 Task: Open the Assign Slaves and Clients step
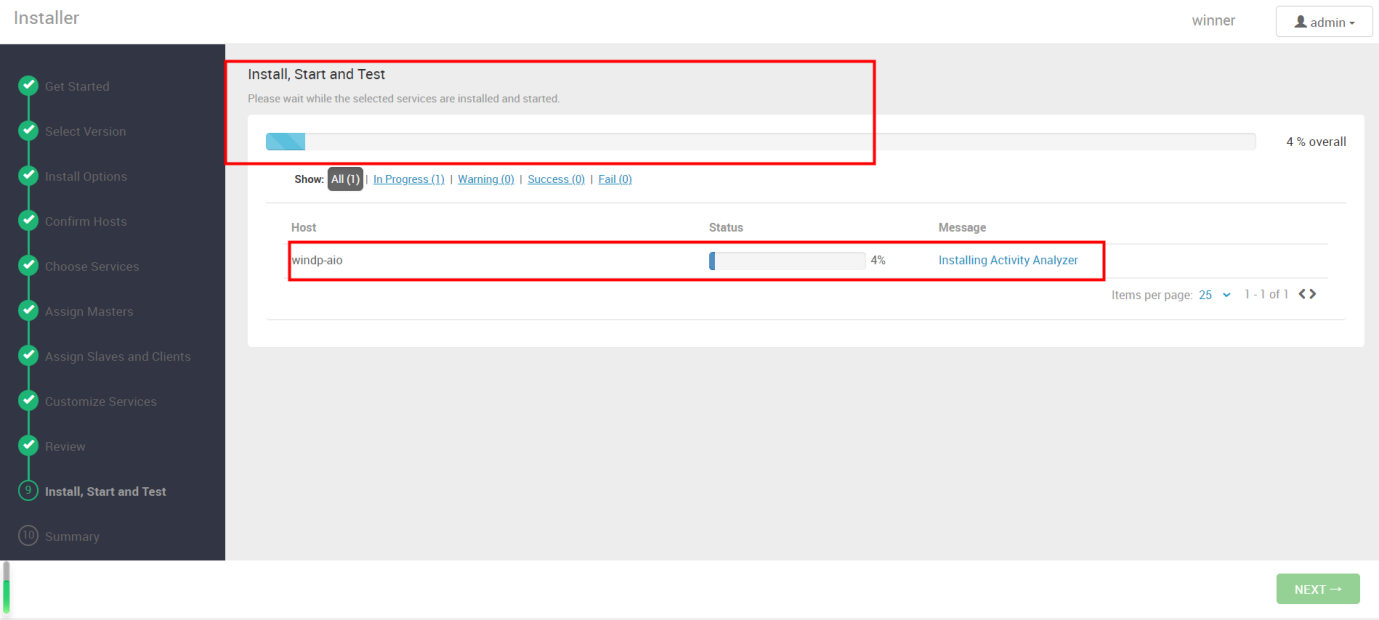[118, 356]
